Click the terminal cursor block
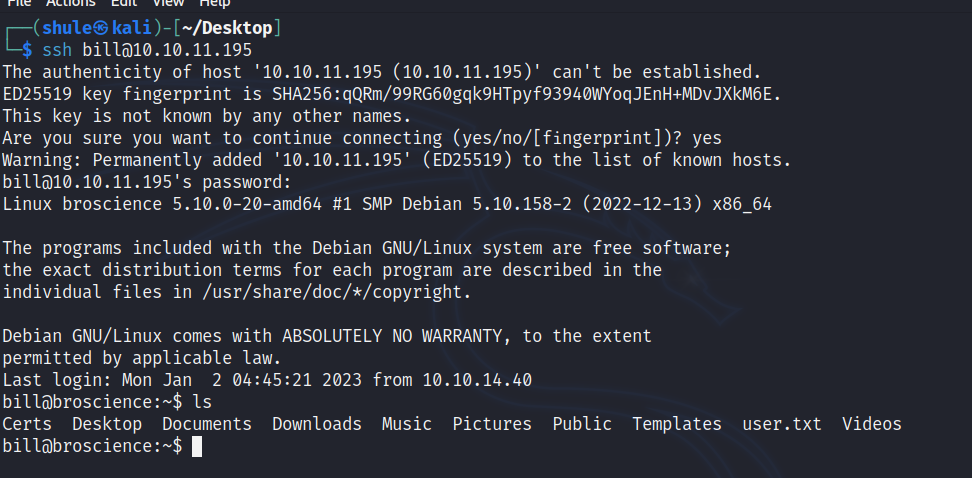972x478 pixels. (x=197, y=446)
